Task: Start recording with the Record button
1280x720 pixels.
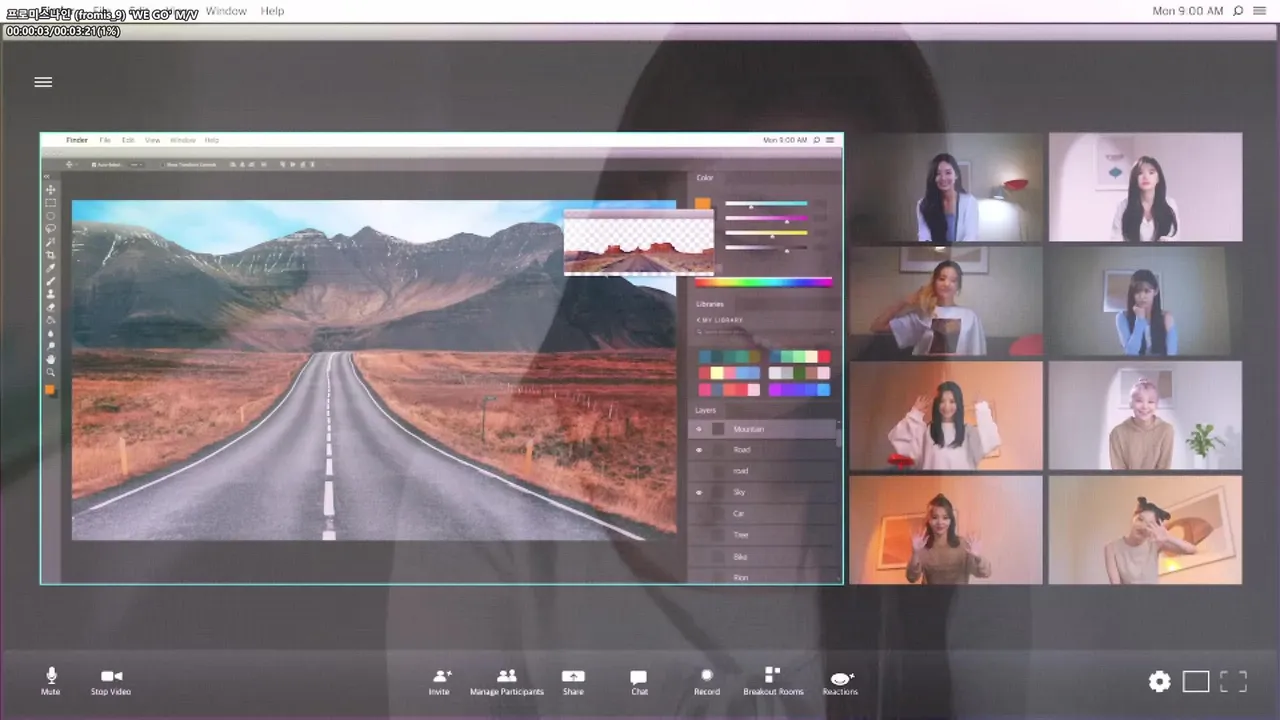Action: (707, 682)
